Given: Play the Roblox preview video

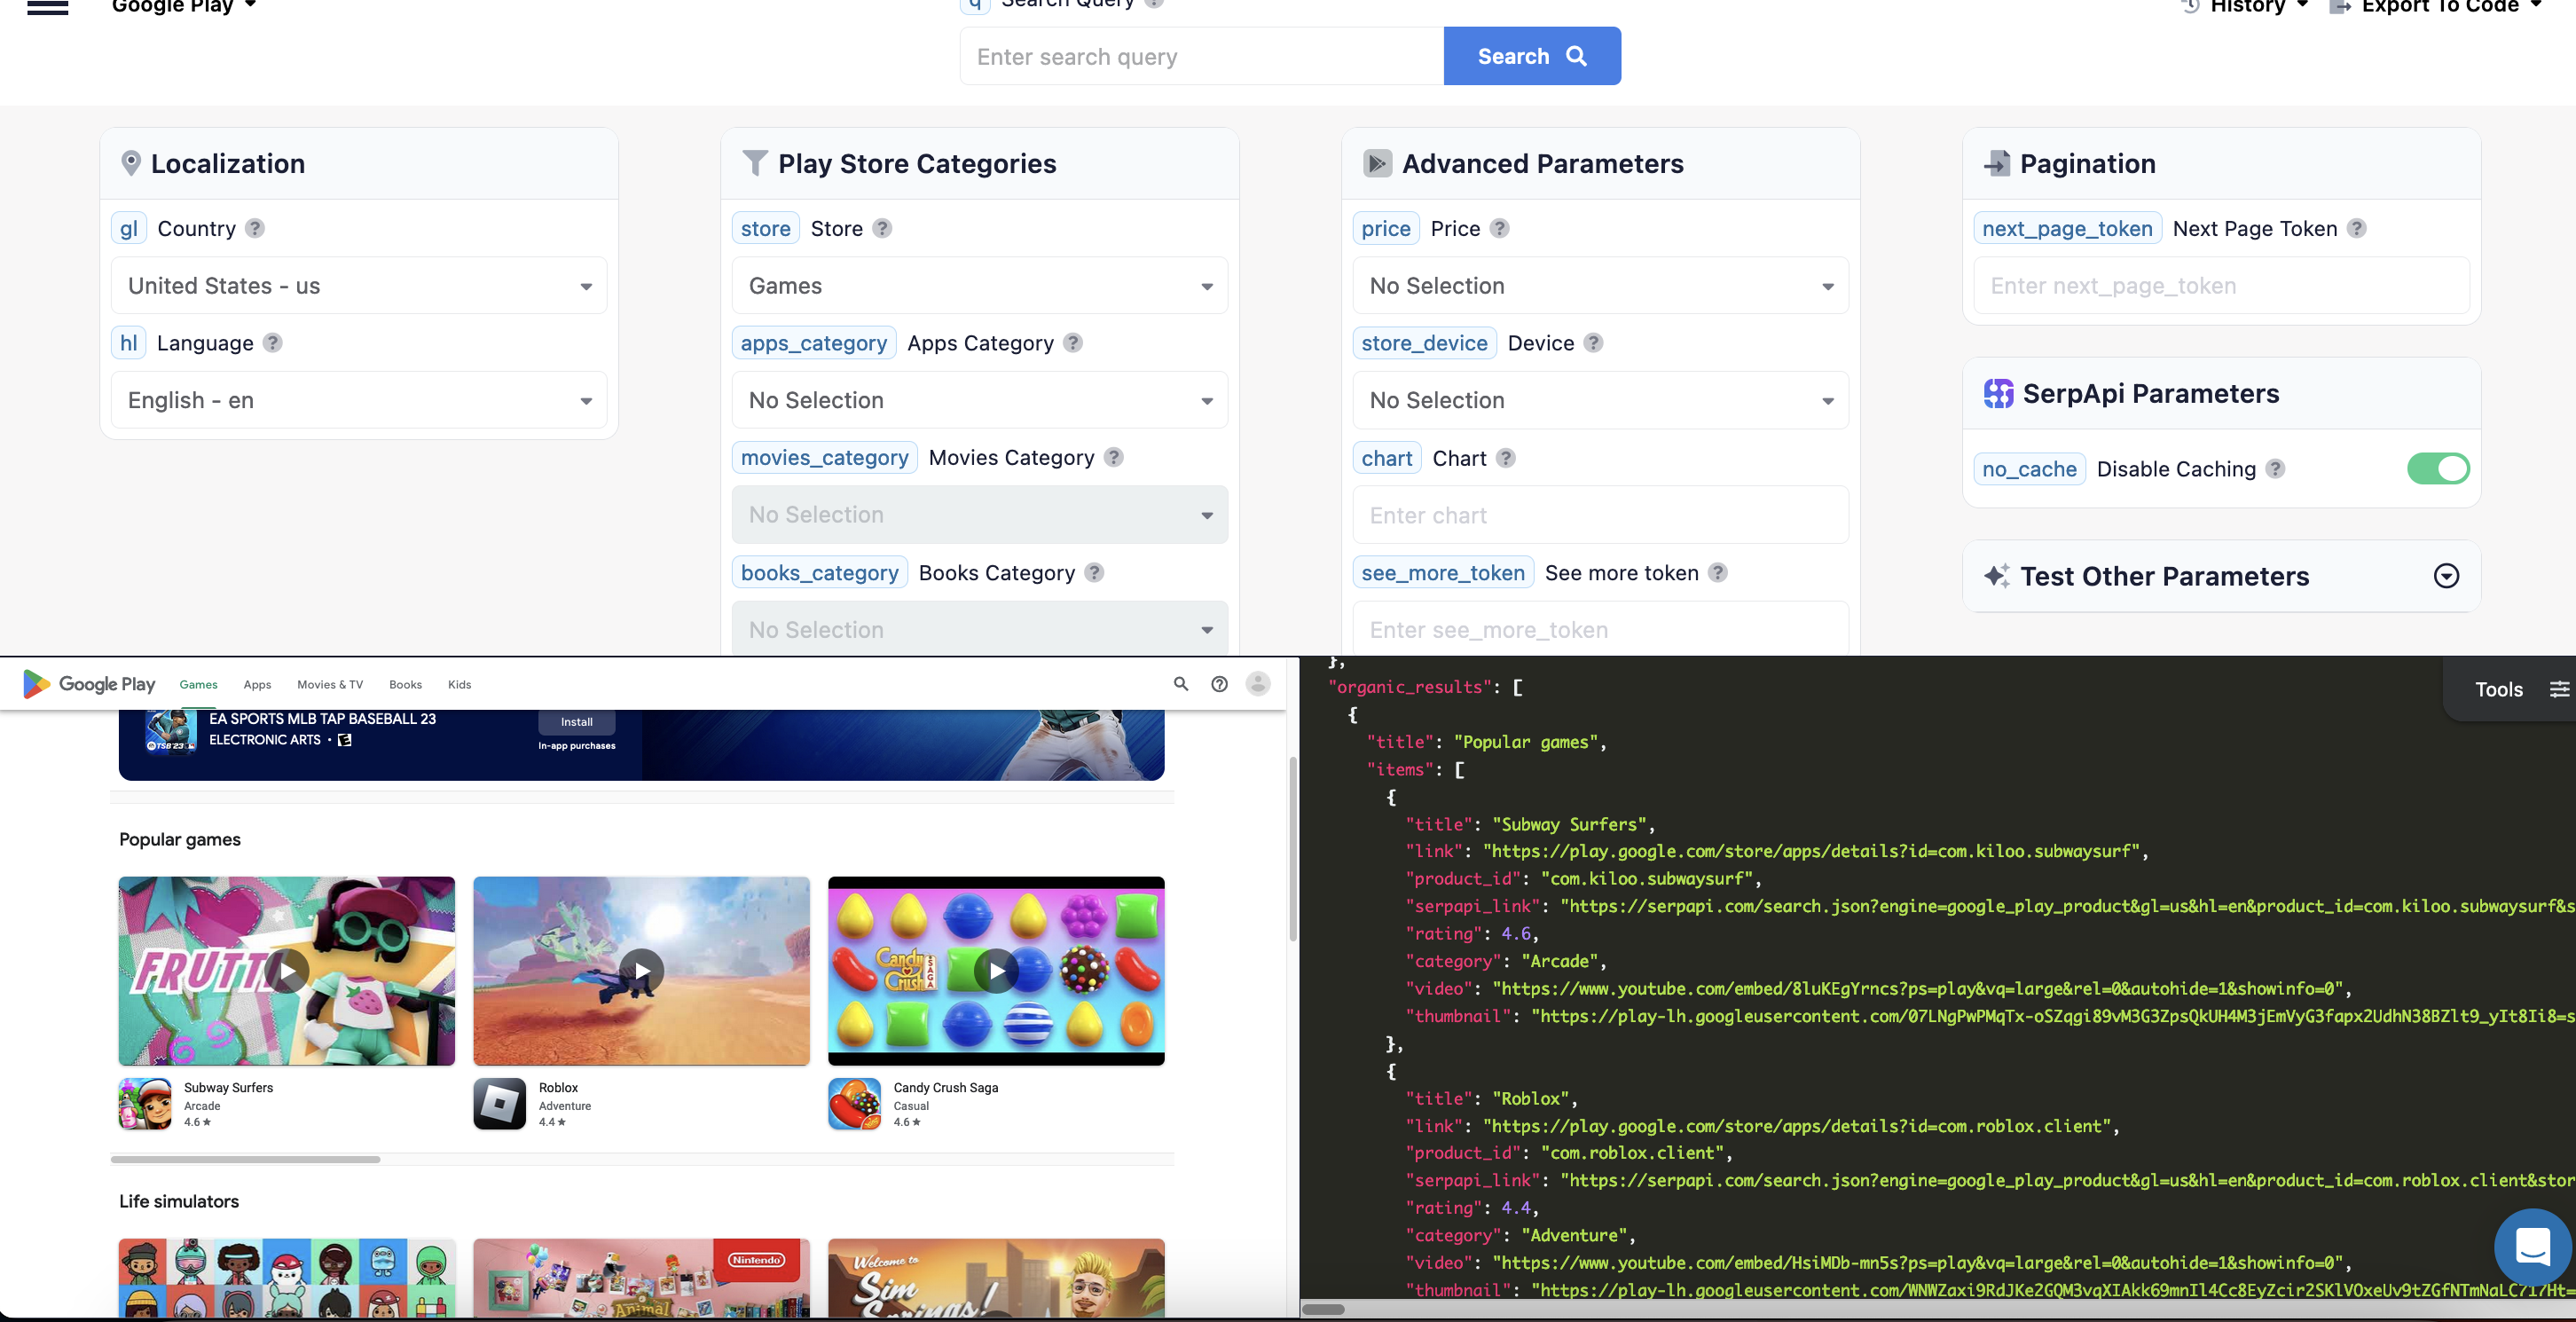Looking at the screenshot, I should coord(641,970).
